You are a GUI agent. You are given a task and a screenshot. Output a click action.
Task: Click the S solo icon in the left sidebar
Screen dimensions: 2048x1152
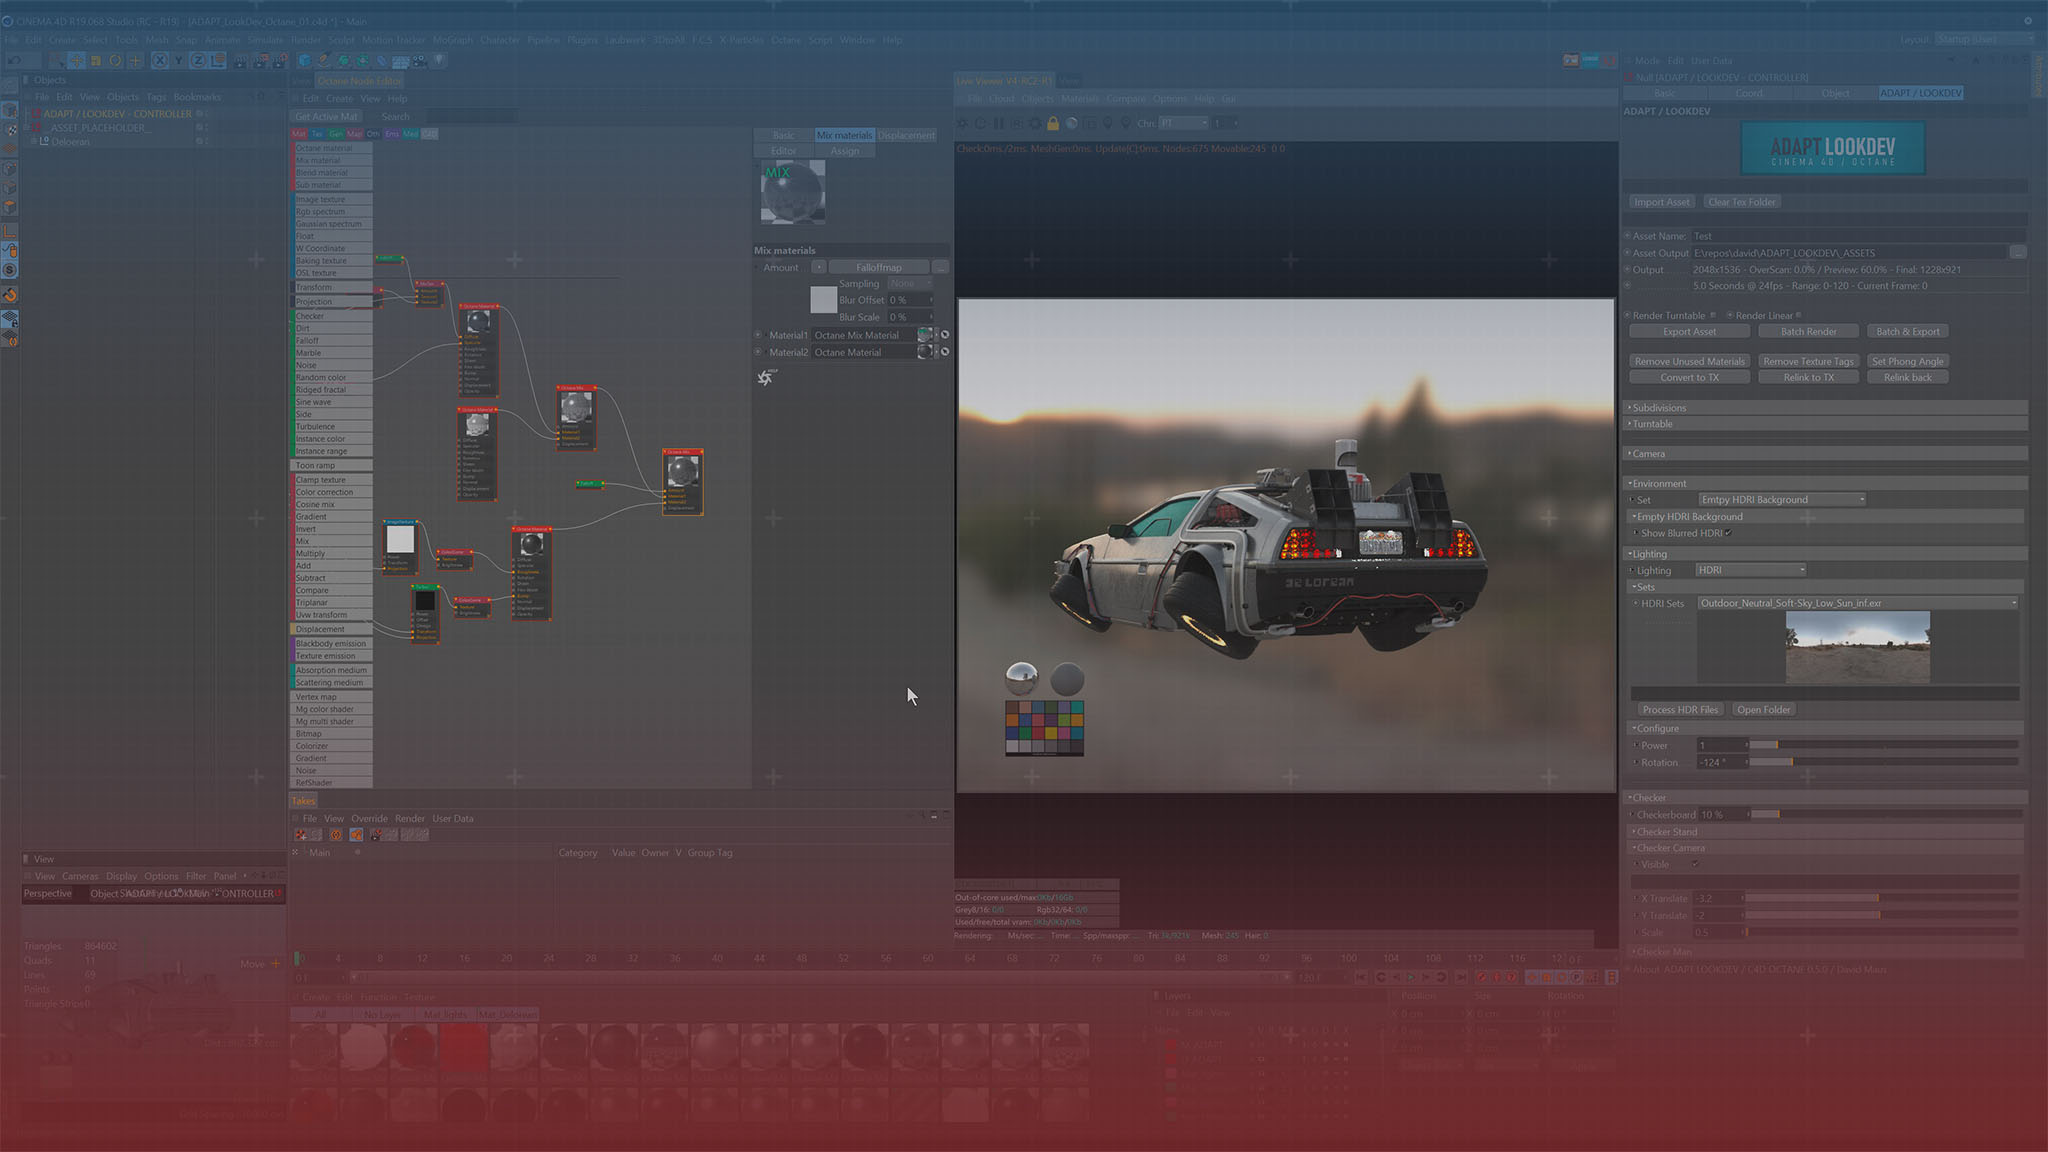click(x=10, y=270)
